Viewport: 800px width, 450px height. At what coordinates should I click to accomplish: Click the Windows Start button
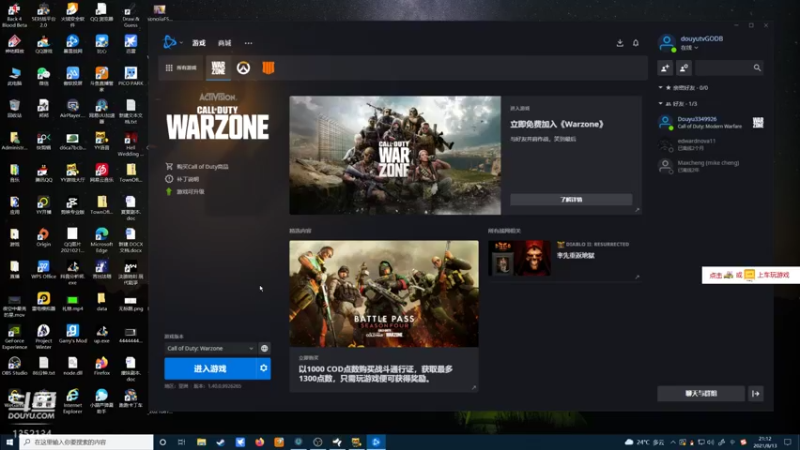(9, 442)
